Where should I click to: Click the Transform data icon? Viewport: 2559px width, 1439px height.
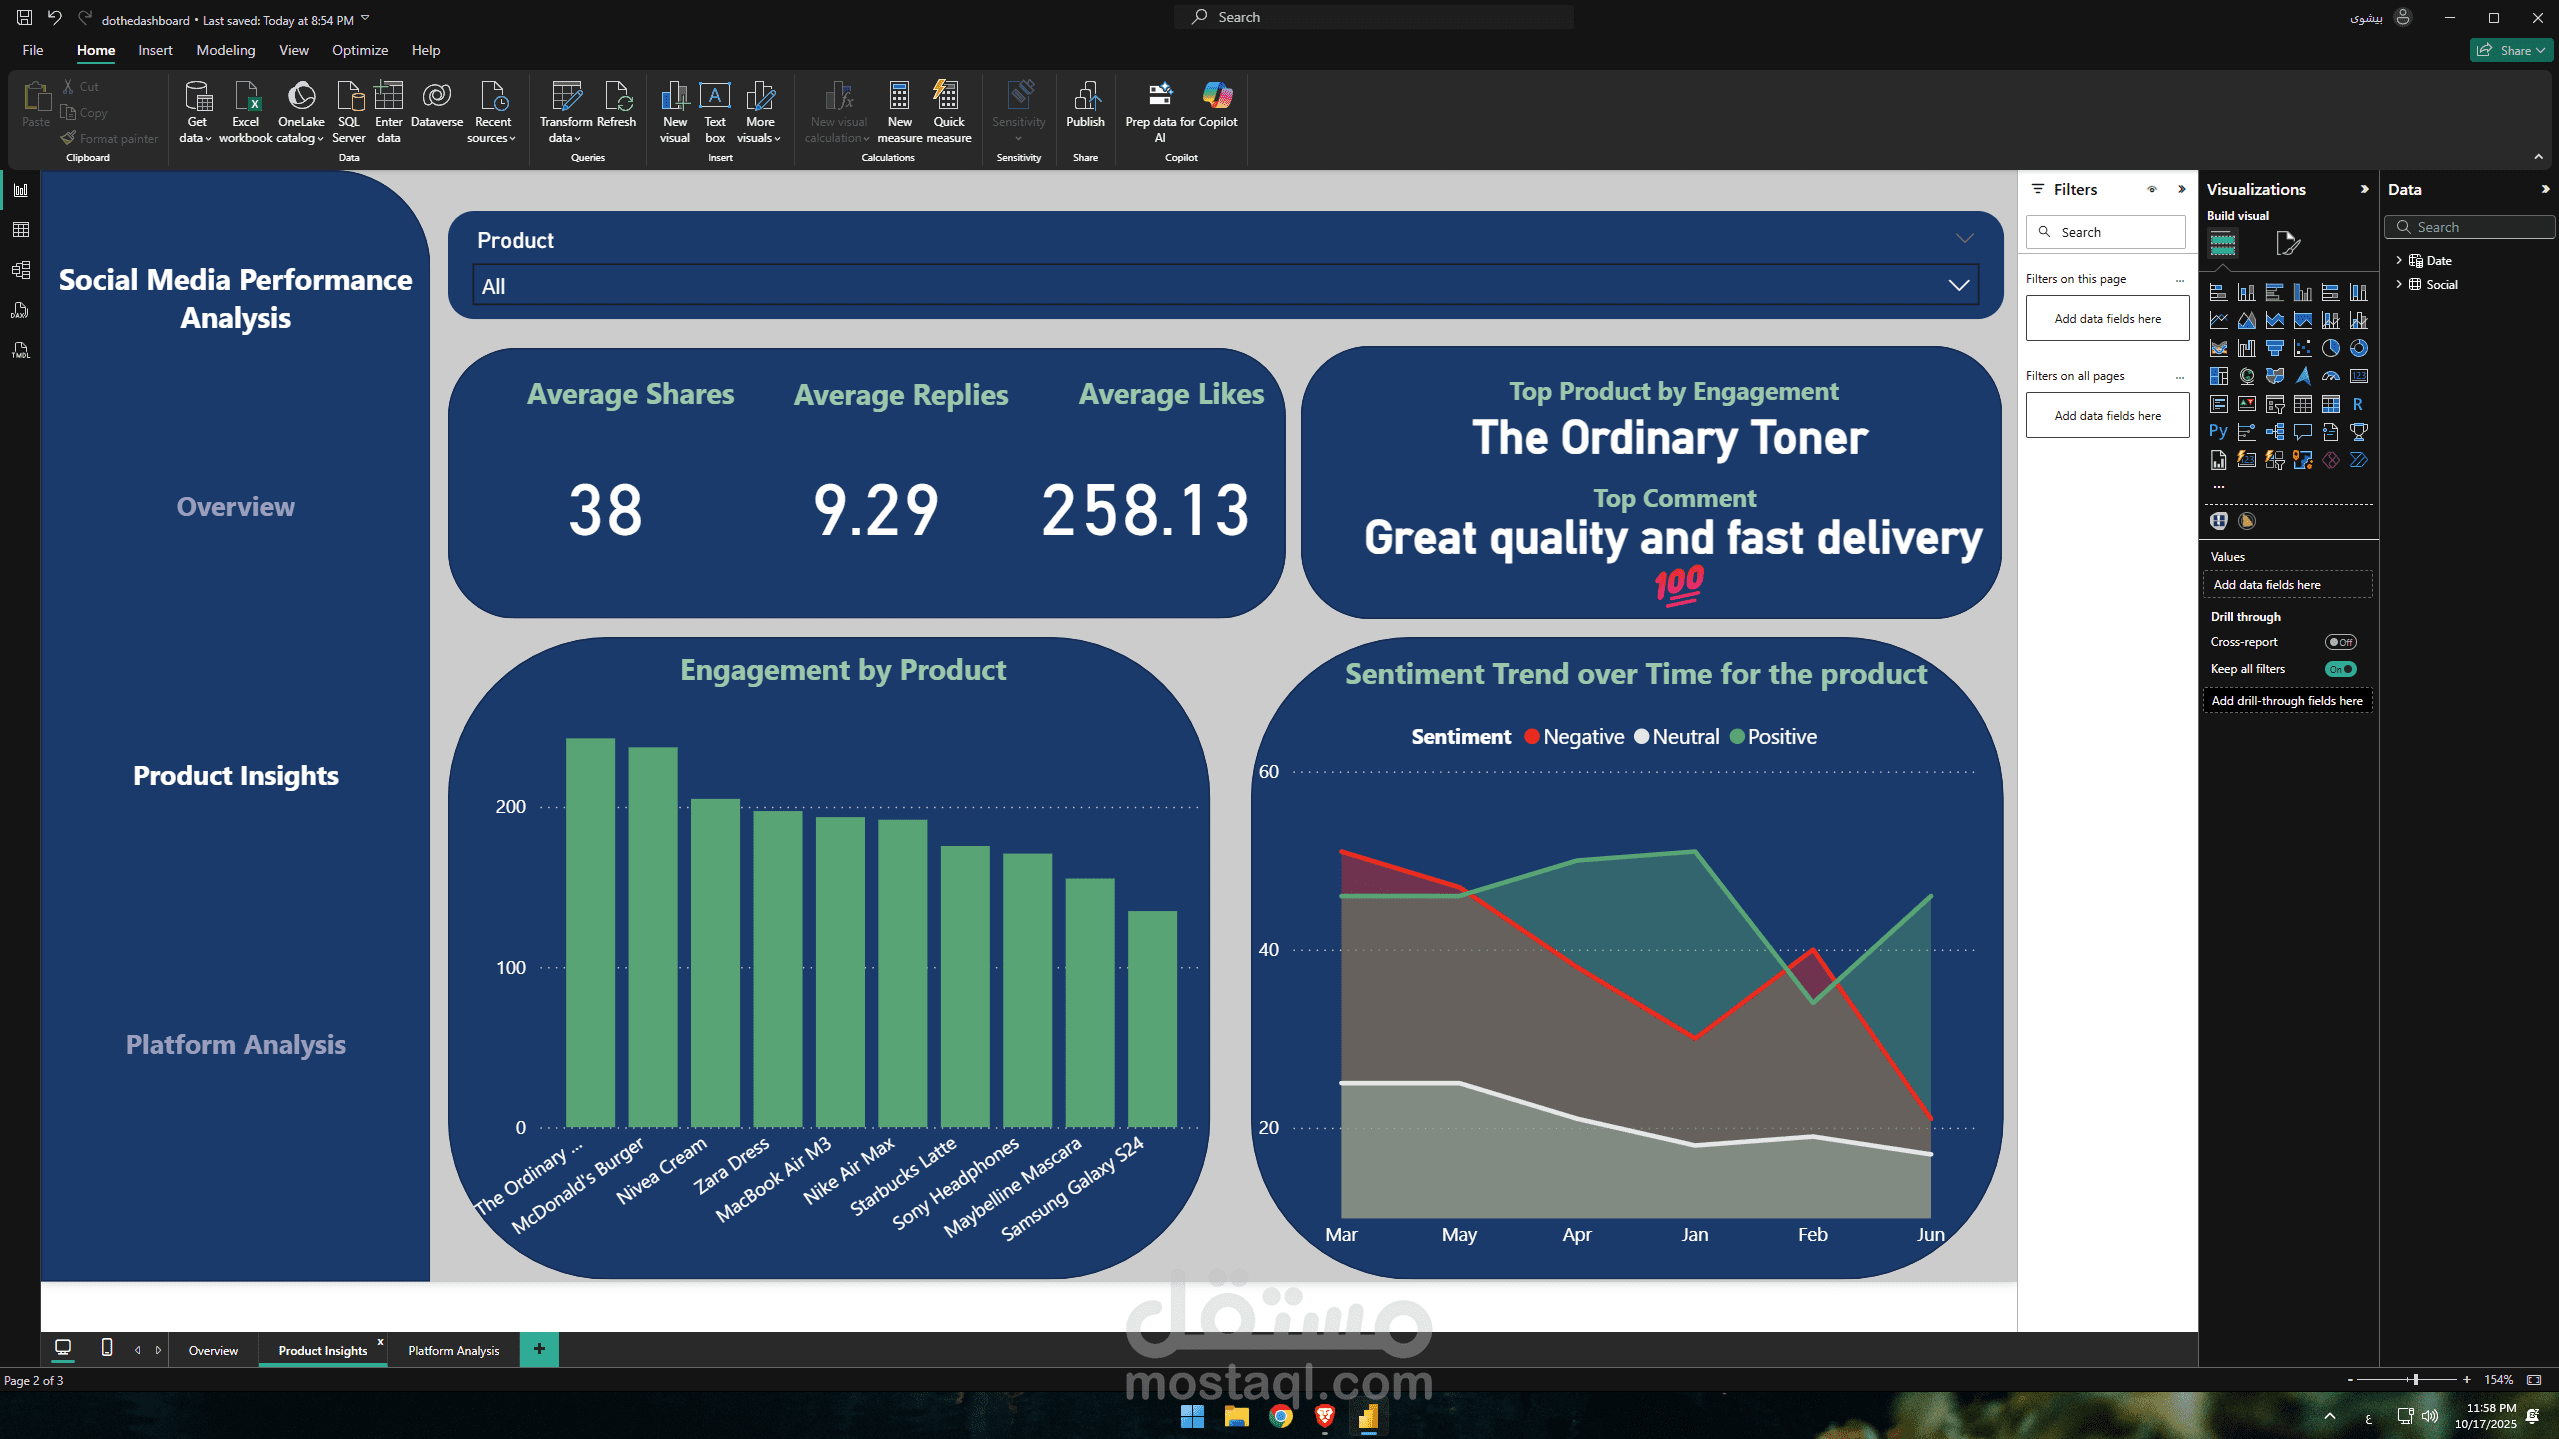[x=566, y=98]
